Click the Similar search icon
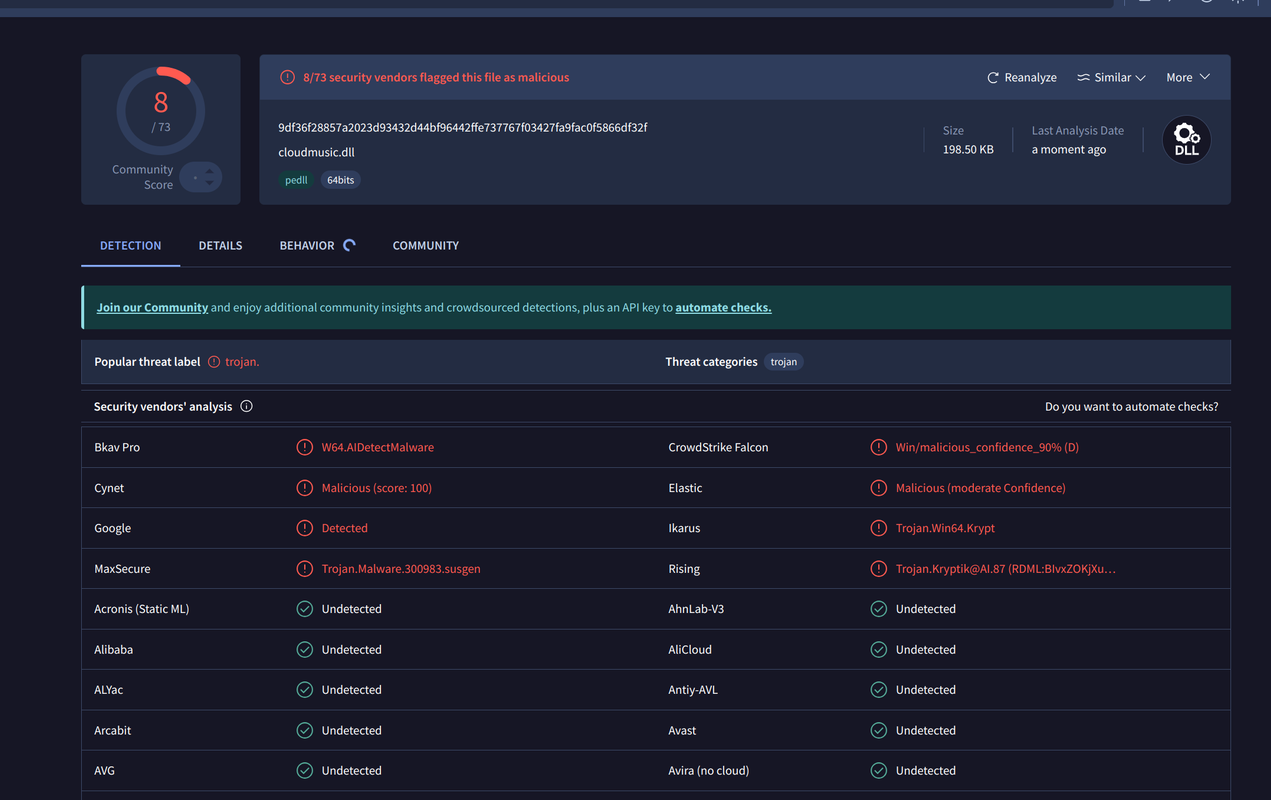Viewport: 1271px width, 800px height. (x=1083, y=78)
